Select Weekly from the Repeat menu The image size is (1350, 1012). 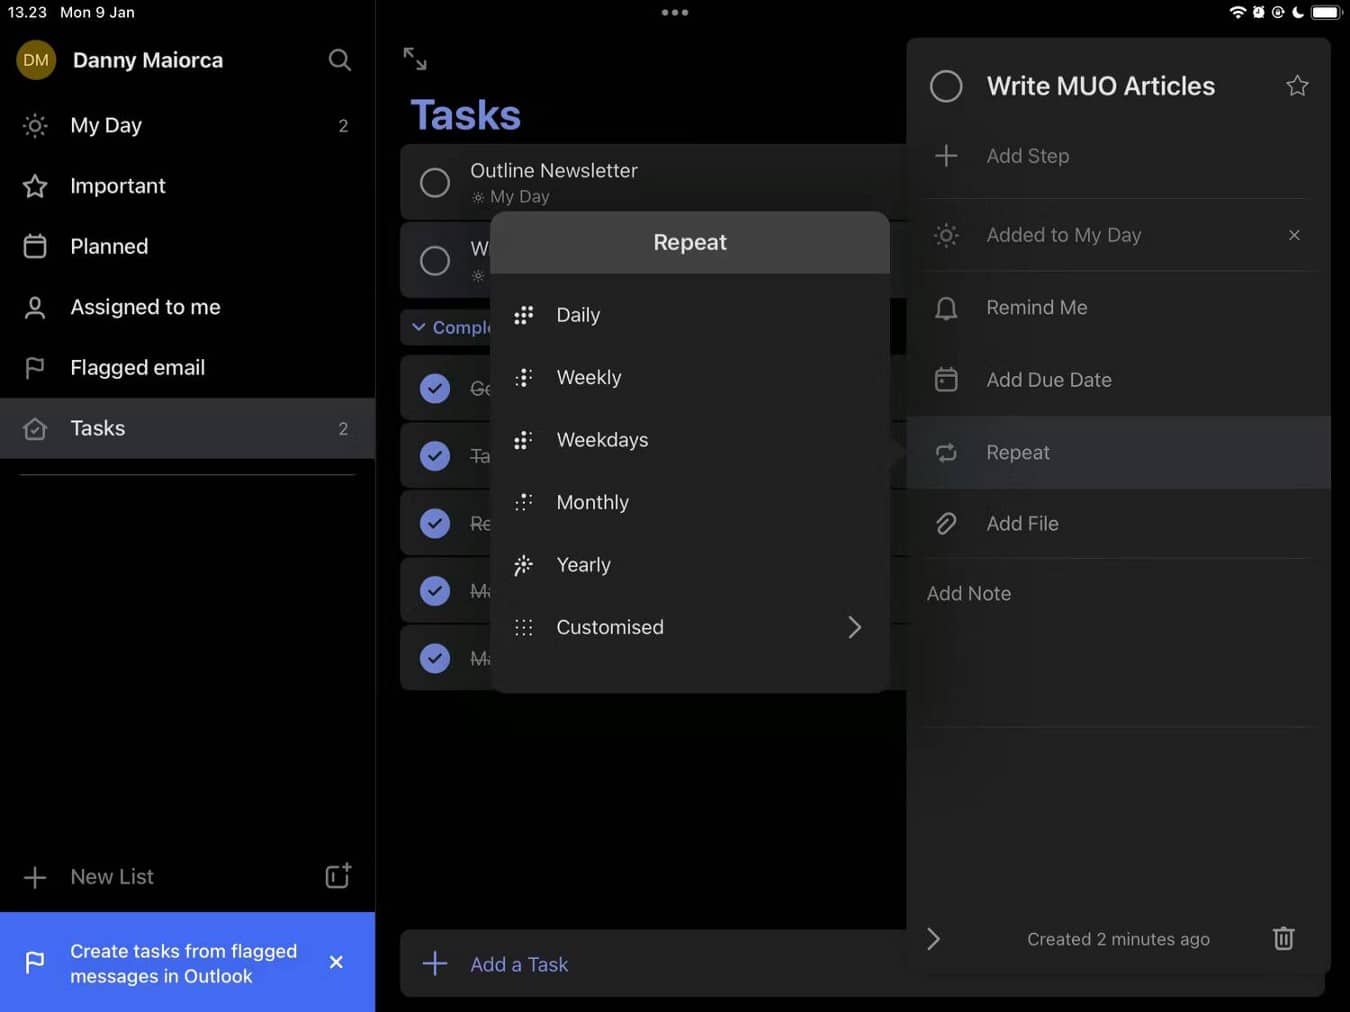[588, 377]
